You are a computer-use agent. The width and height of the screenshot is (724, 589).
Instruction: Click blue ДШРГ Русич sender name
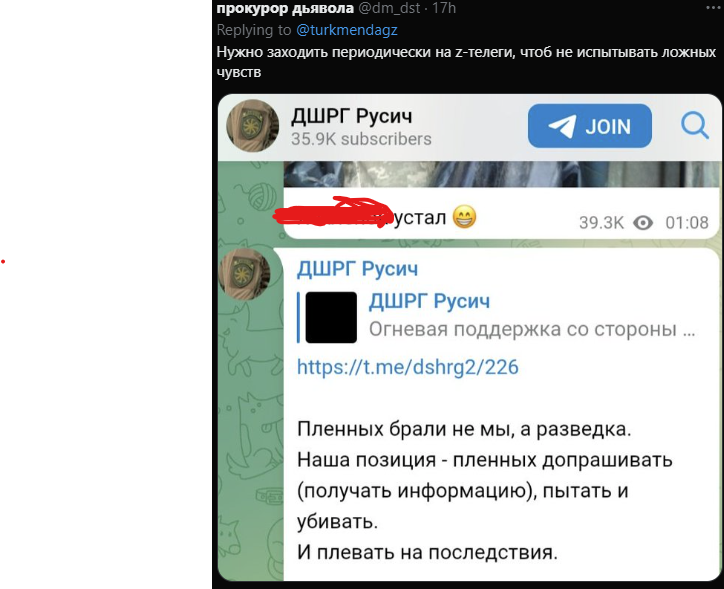click(357, 269)
